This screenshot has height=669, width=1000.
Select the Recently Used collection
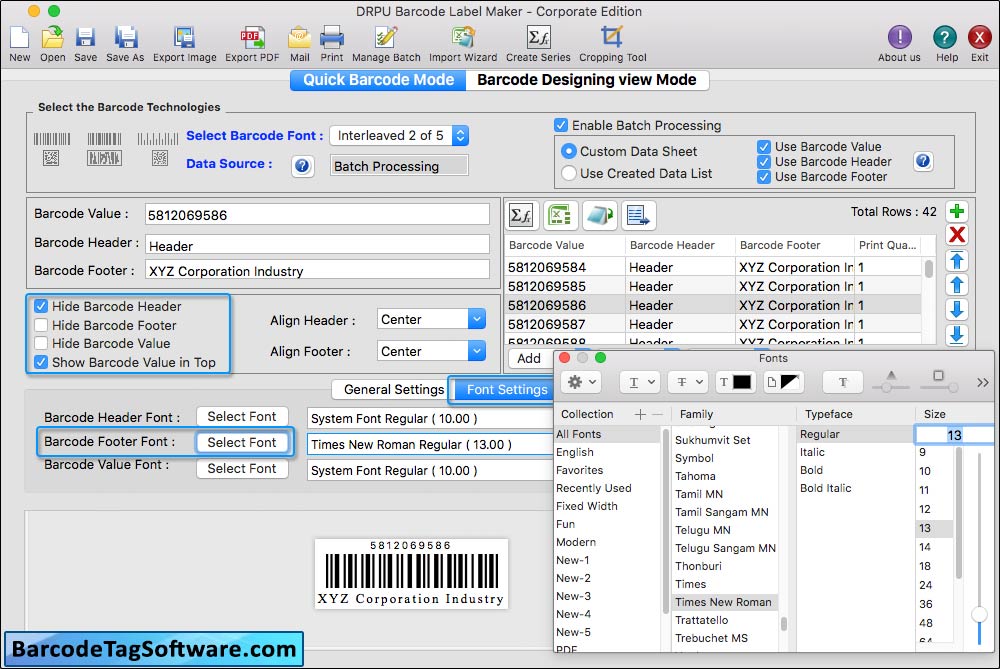point(593,488)
